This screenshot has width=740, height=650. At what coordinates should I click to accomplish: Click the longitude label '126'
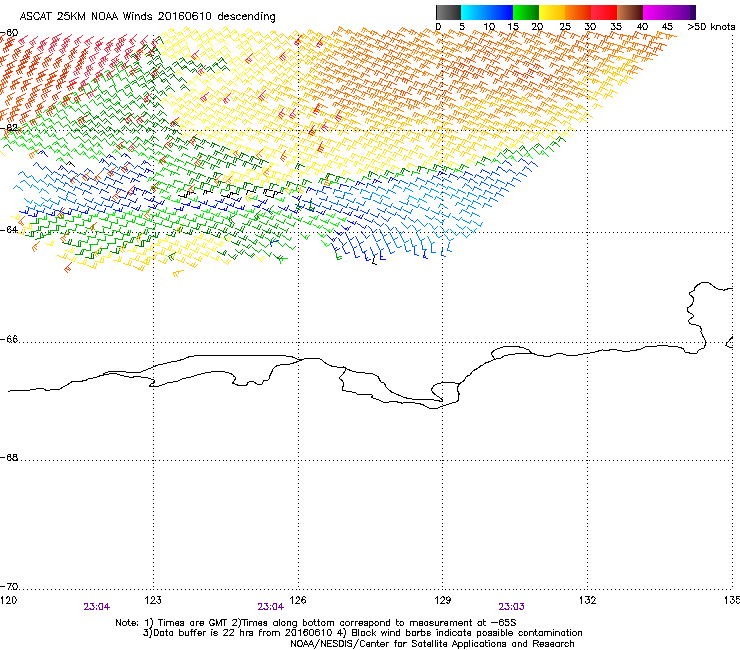click(x=298, y=600)
